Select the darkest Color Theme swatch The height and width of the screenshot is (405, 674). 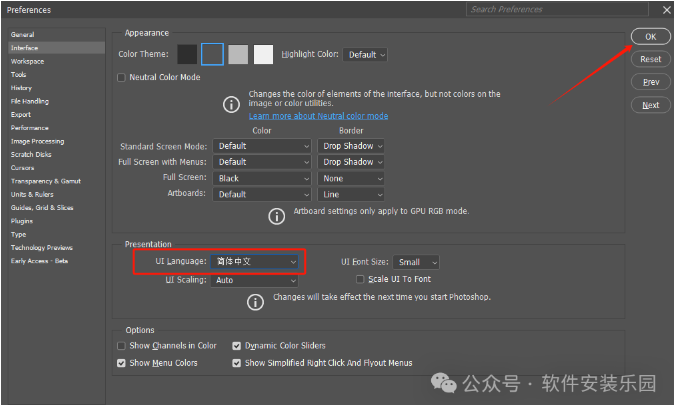(187, 54)
